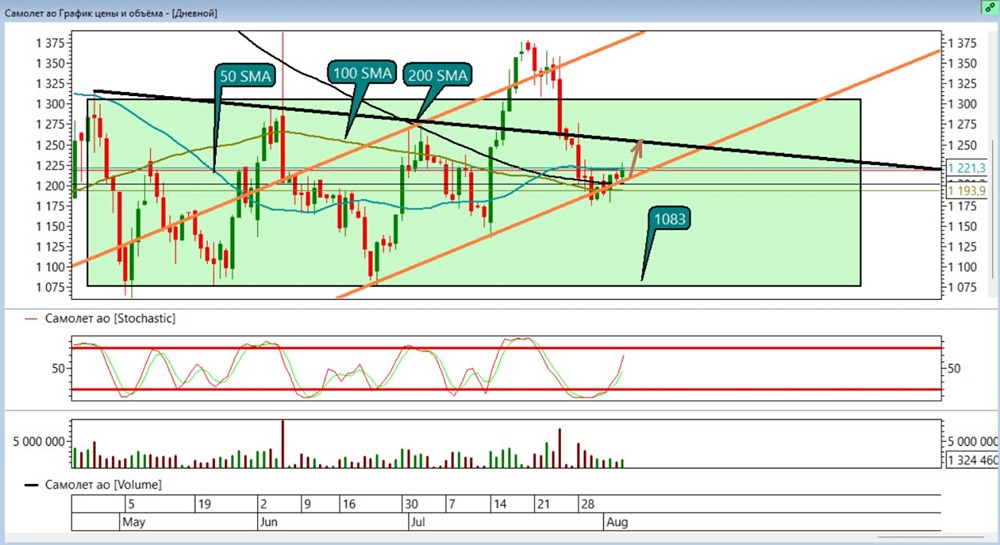The image size is (1000, 545).
Task: Select the 1 221,3 price marker box
Action: click(967, 168)
